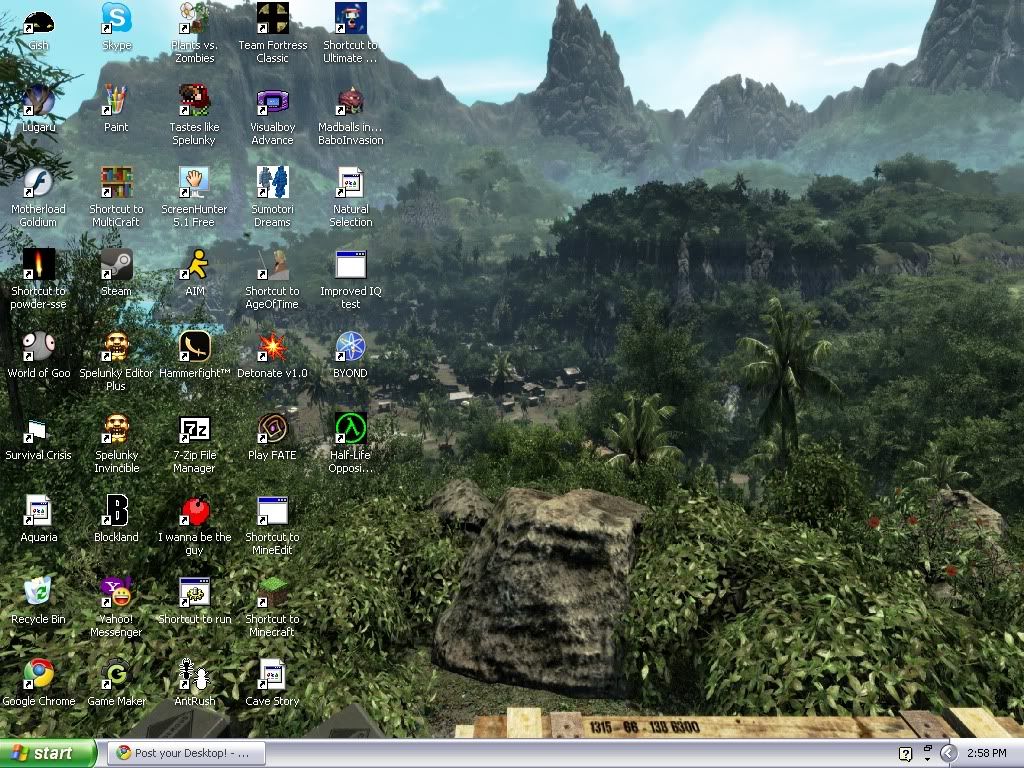
Task: Select Team Fortress Classic shortcut
Action: pyautogui.click(x=272, y=20)
